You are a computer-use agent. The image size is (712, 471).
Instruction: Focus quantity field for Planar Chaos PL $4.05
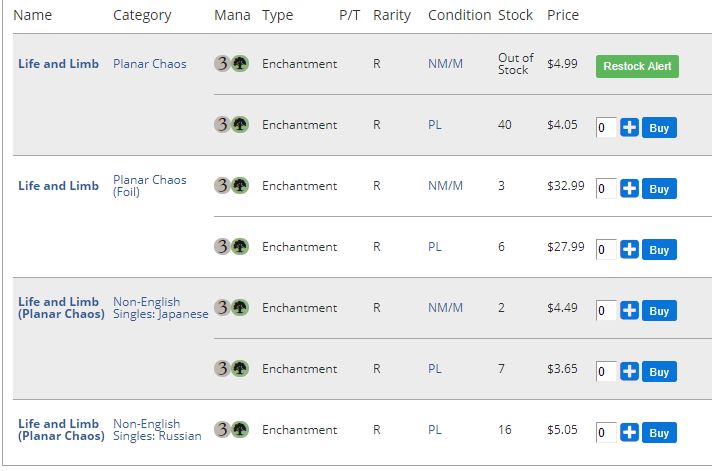click(606, 128)
